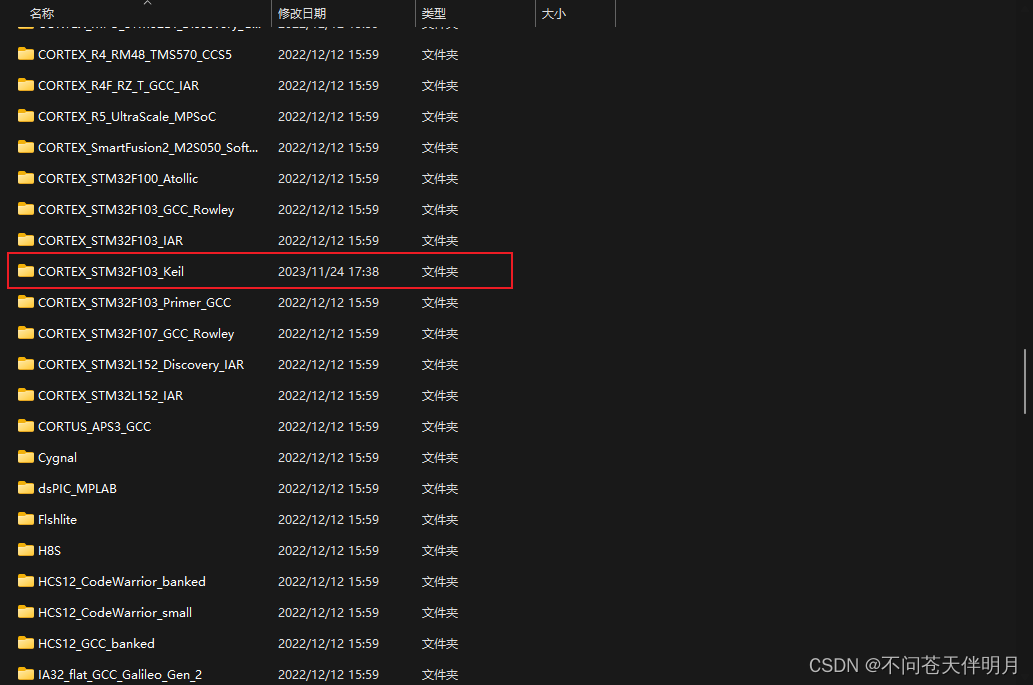Select the HCS12_GCC_banked folder name
The height and width of the screenshot is (685, 1033).
coord(96,643)
